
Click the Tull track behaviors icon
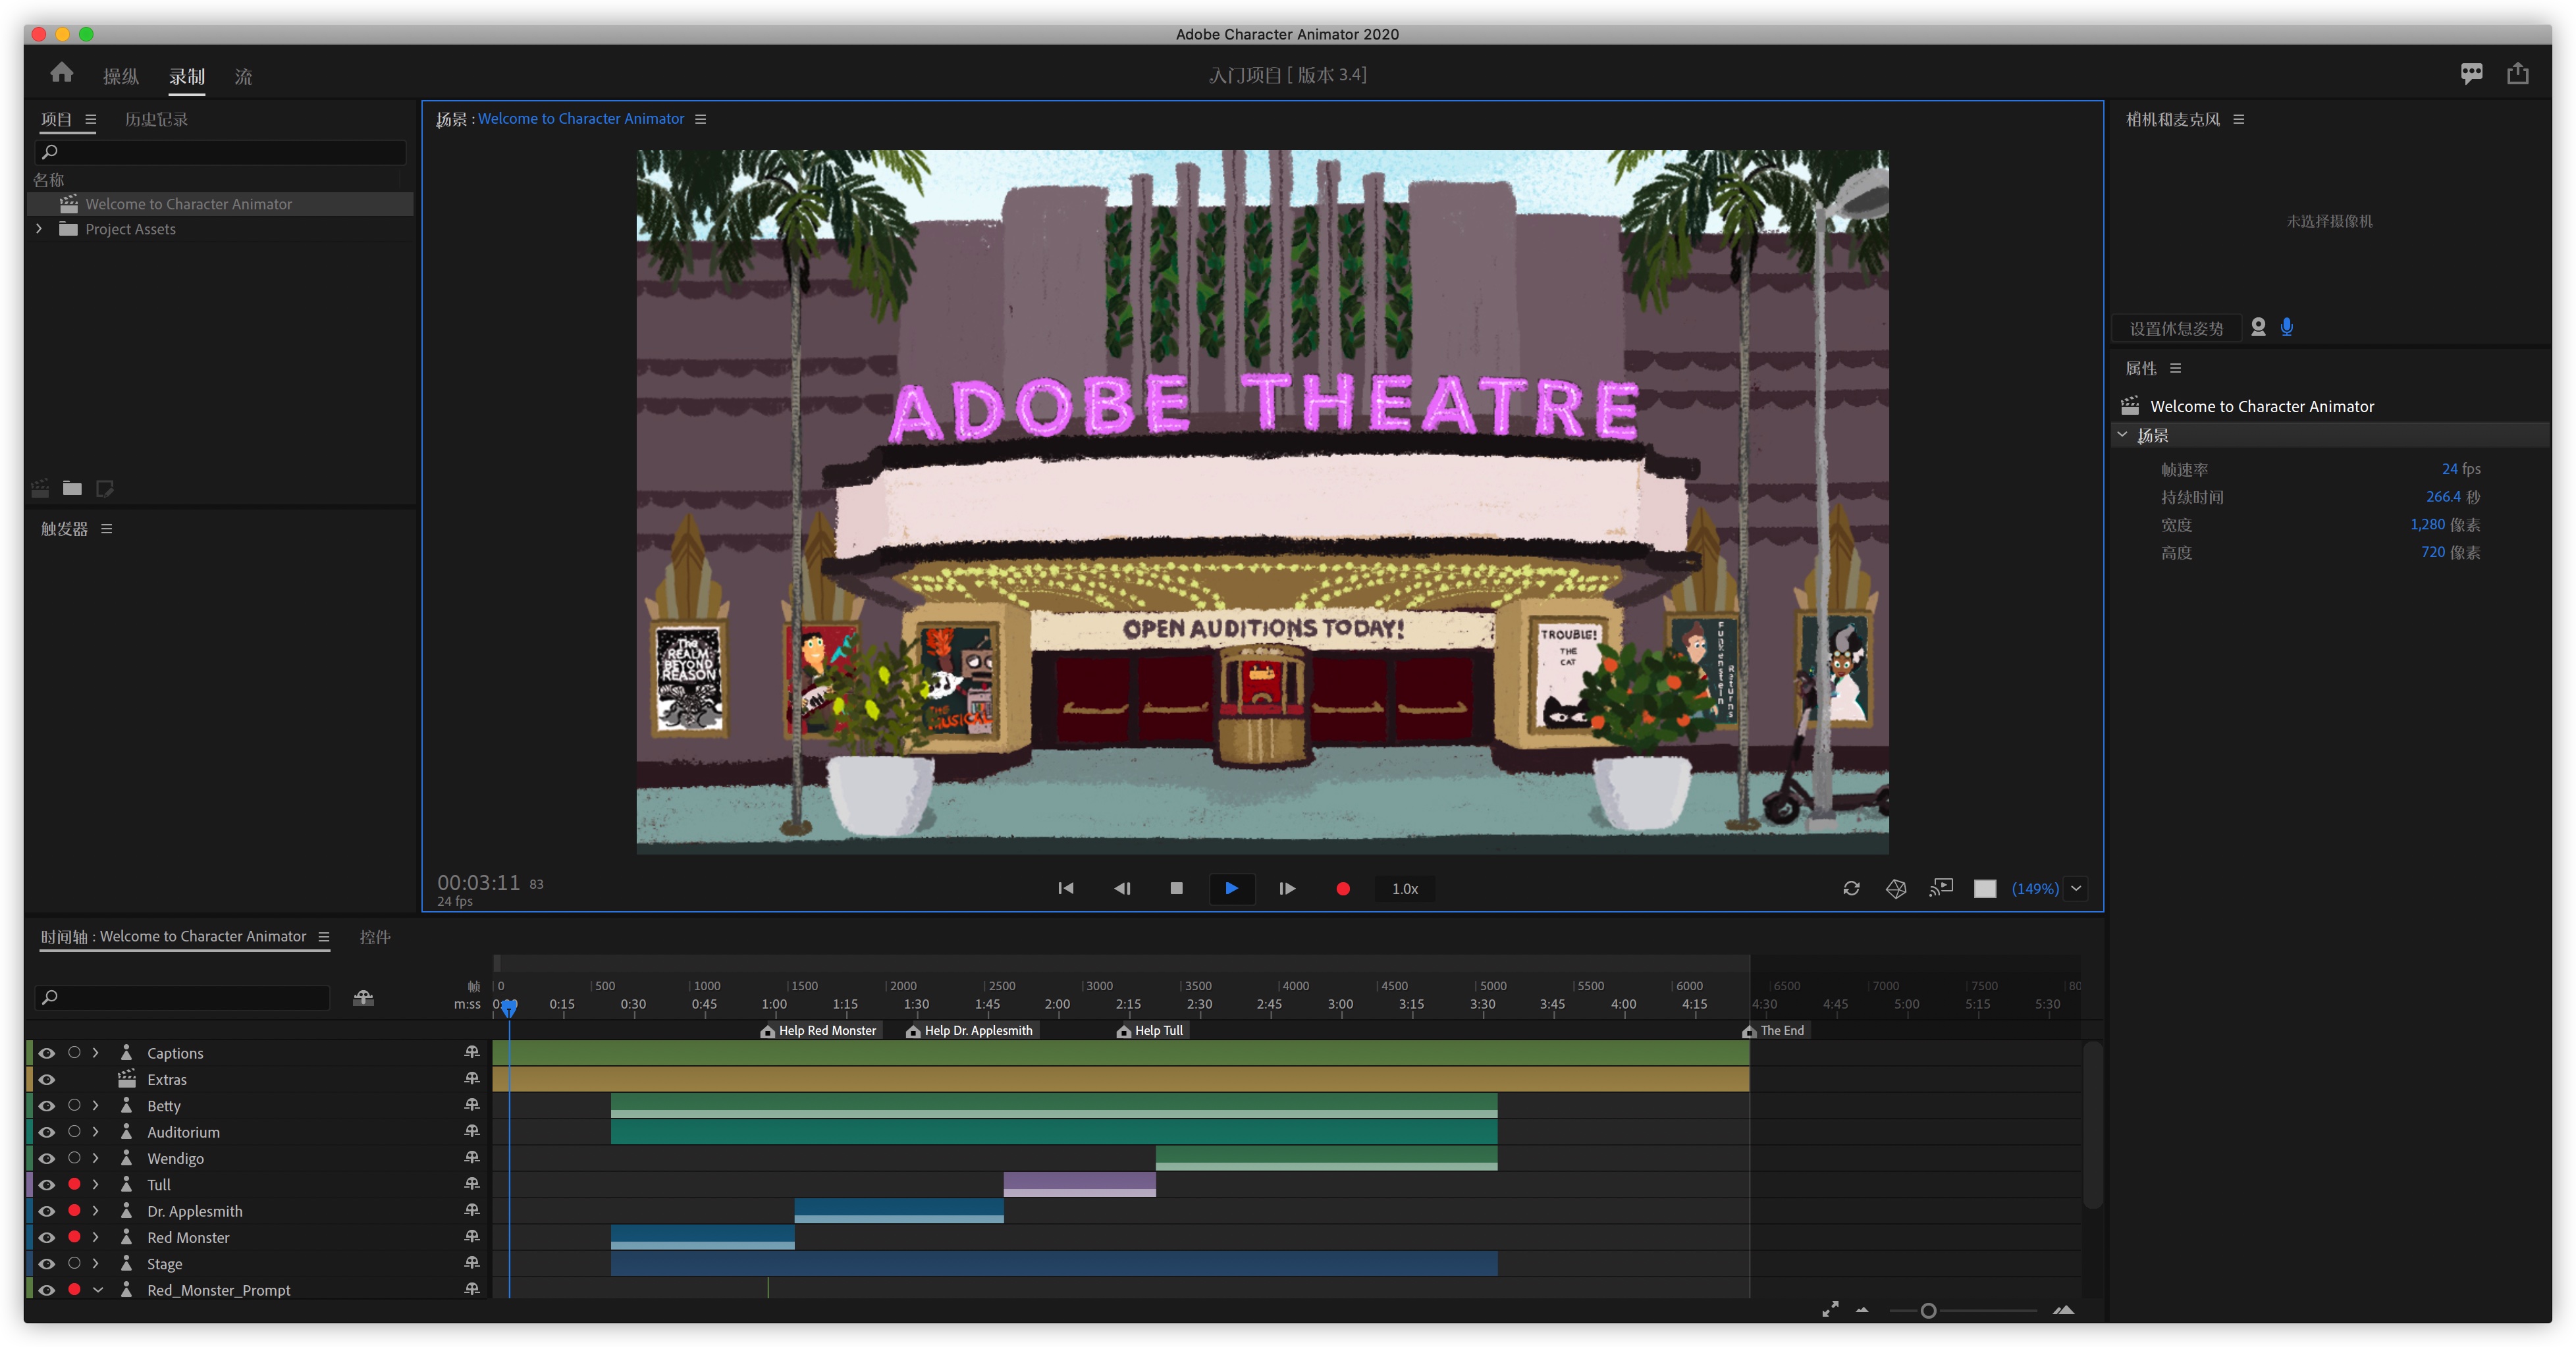[x=472, y=1184]
